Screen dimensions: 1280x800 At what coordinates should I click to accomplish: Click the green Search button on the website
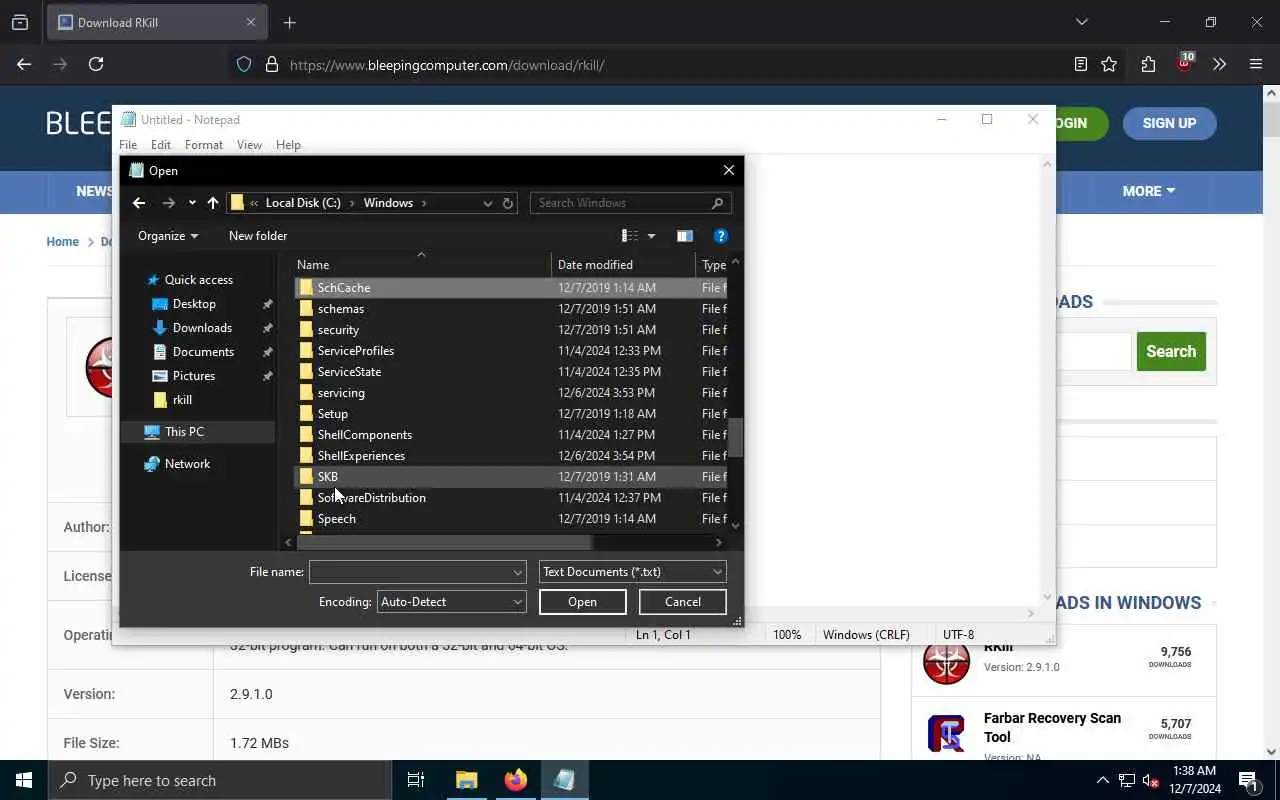click(1171, 351)
